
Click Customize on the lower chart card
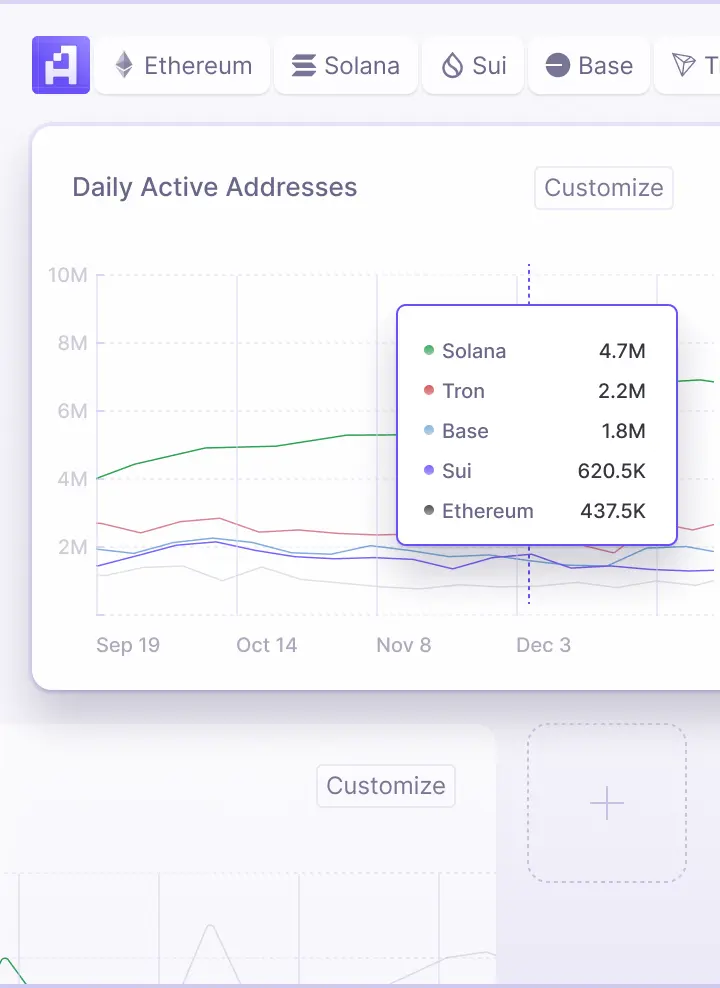[386, 786]
